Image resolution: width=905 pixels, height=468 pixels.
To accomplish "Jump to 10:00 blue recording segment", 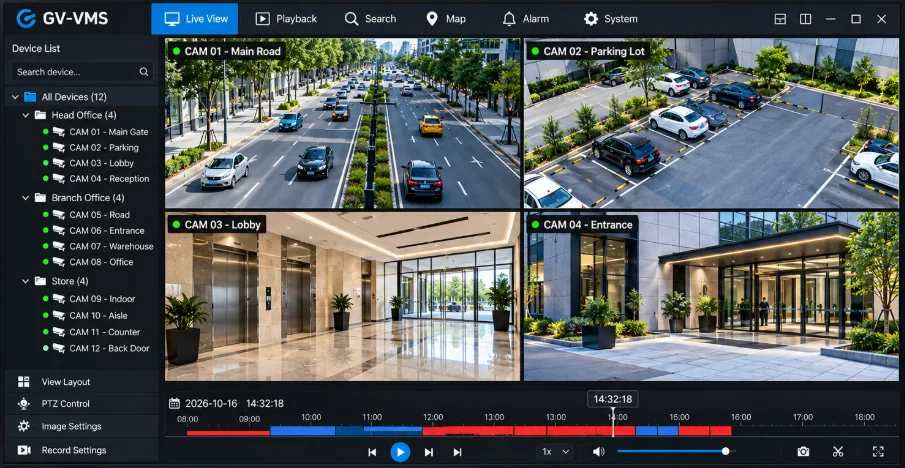I will click(x=302, y=430).
